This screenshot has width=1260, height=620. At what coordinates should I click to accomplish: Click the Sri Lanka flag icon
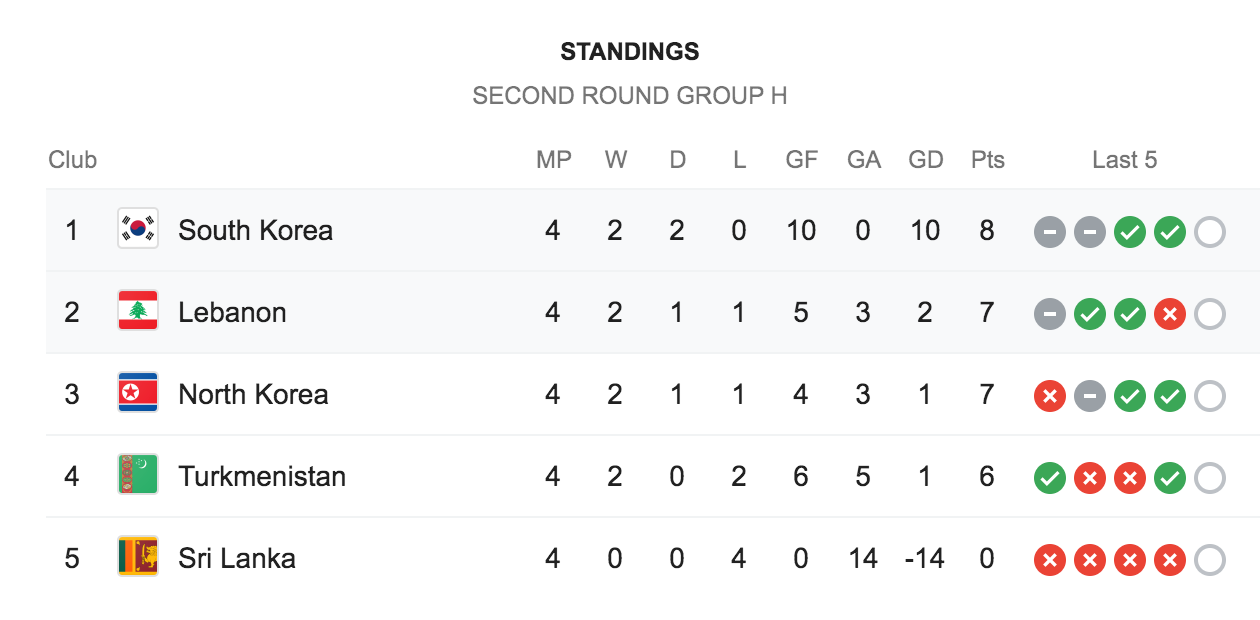click(138, 558)
